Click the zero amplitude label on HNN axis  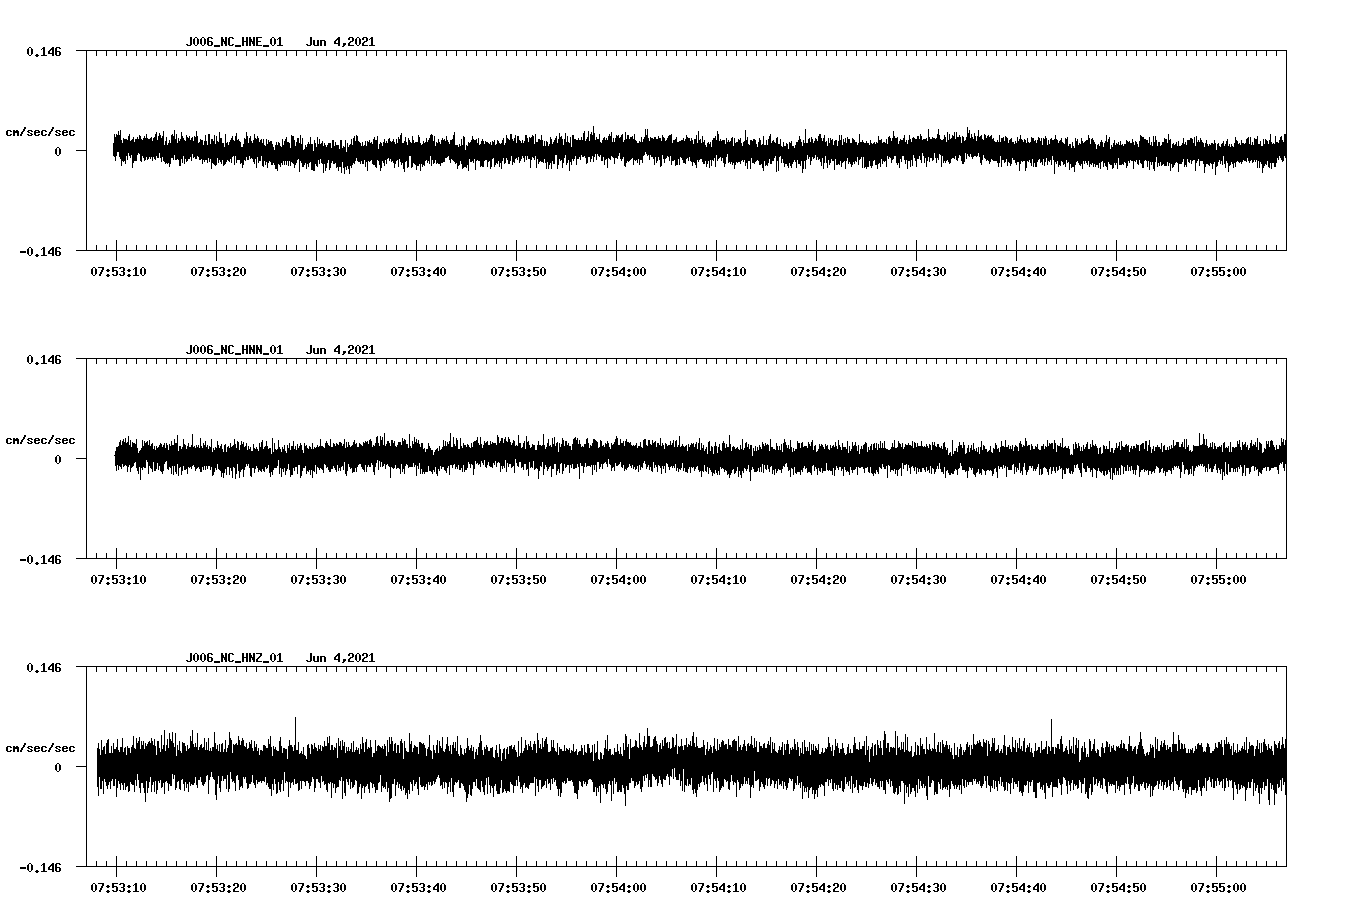click(x=57, y=459)
